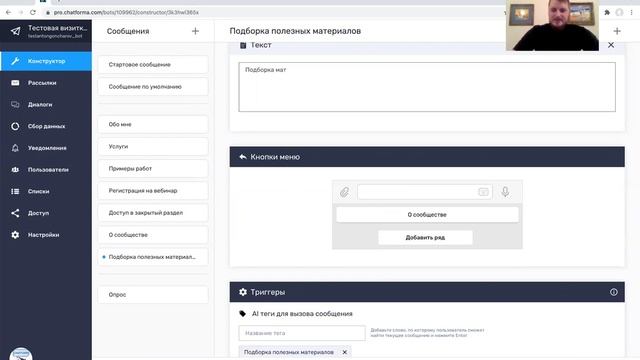Open browser three-dot menu

[631, 12]
